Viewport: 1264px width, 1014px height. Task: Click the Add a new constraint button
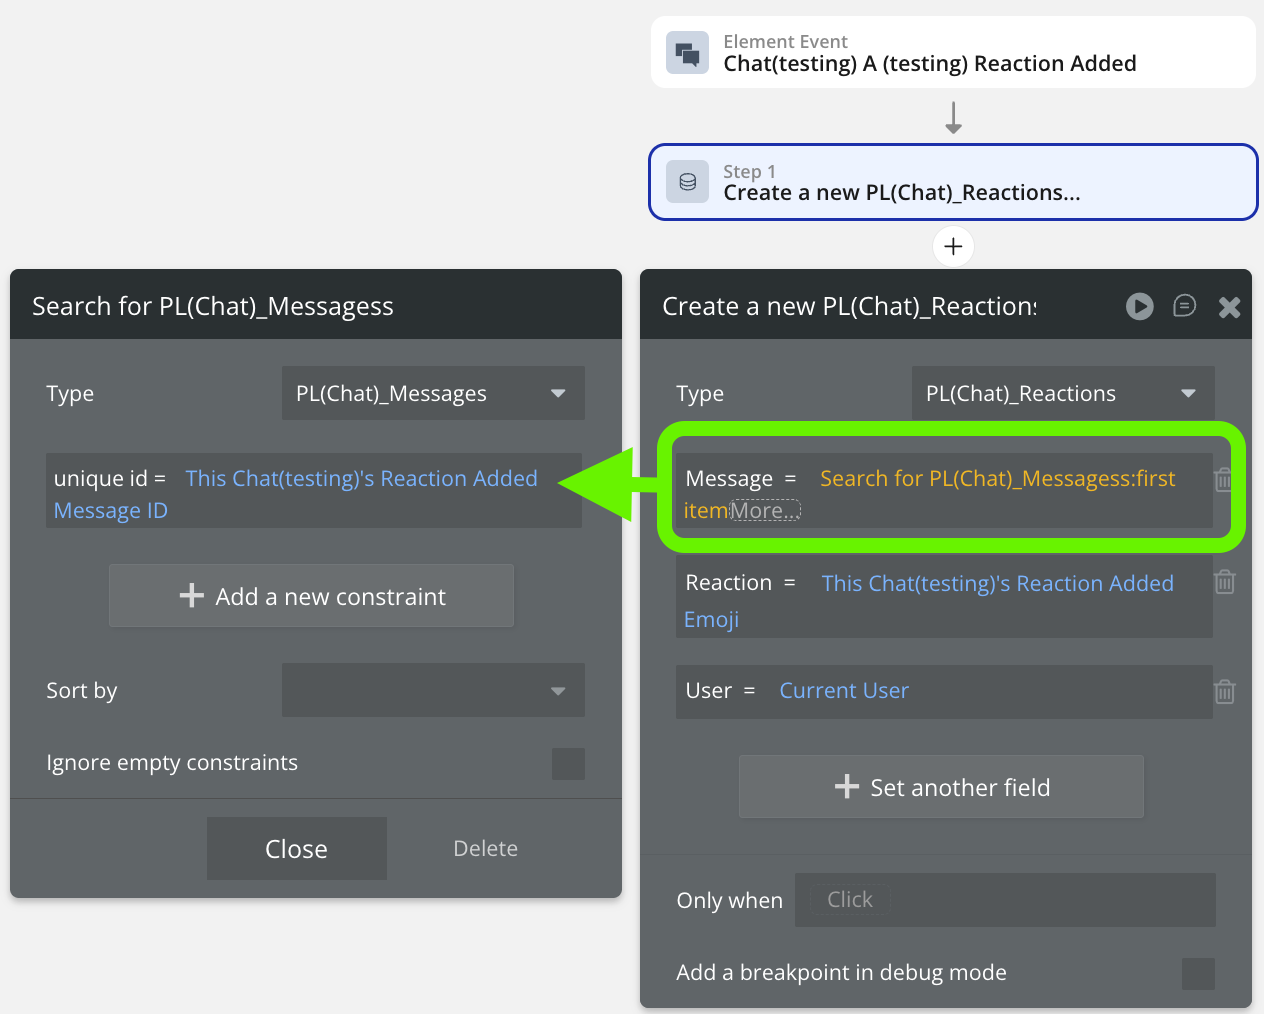pos(311,596)
